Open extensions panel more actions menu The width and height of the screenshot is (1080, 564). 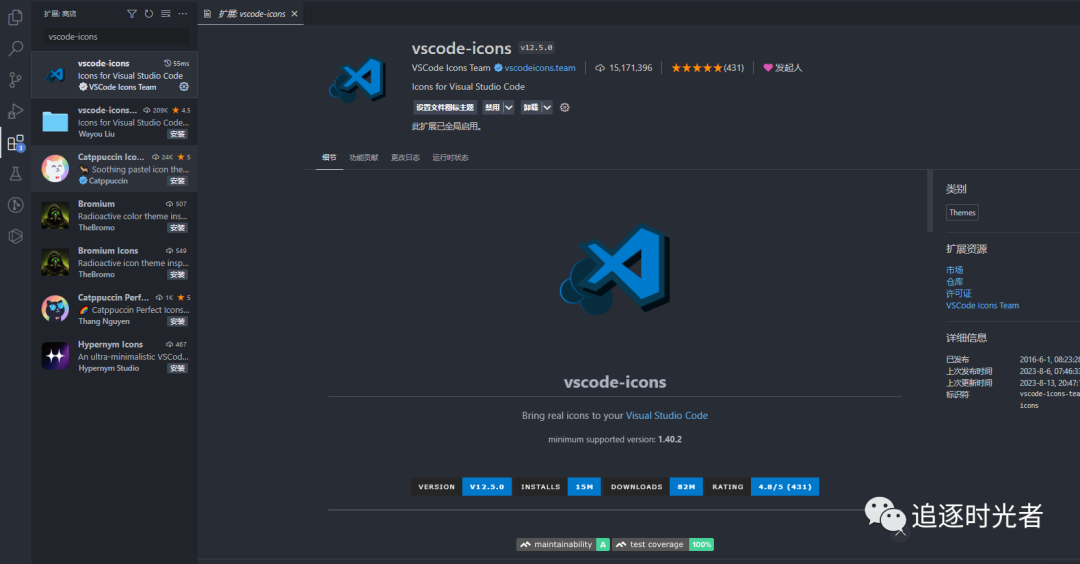tap(183, 14)
